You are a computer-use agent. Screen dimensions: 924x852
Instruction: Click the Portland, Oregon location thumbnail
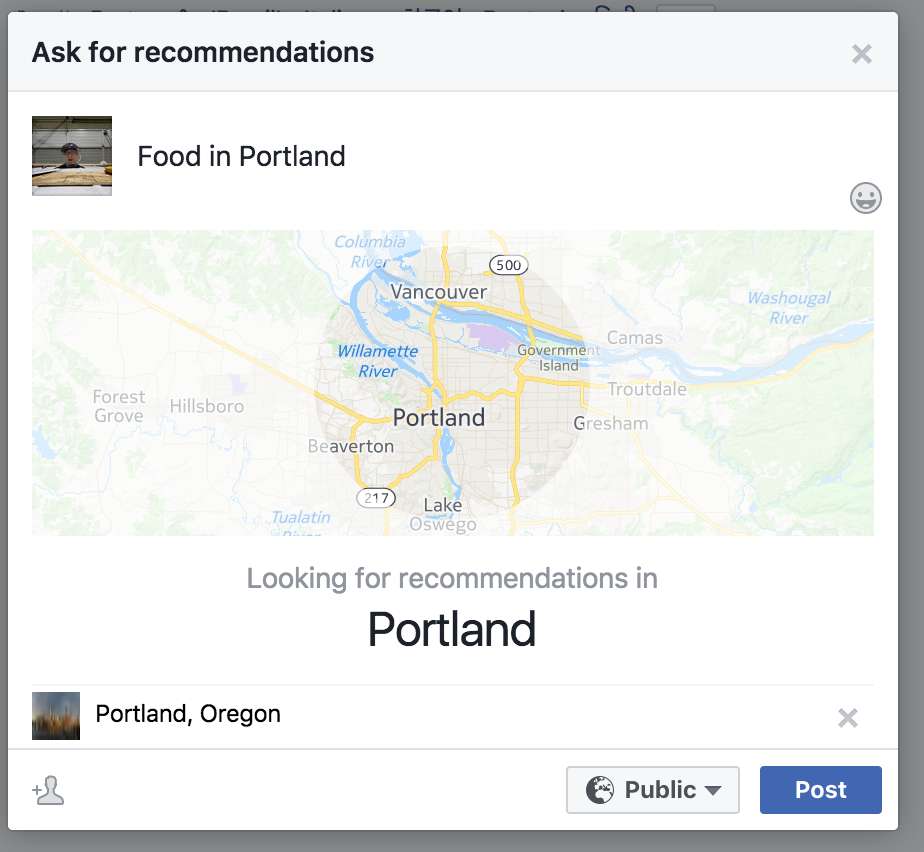pos(56,716)
